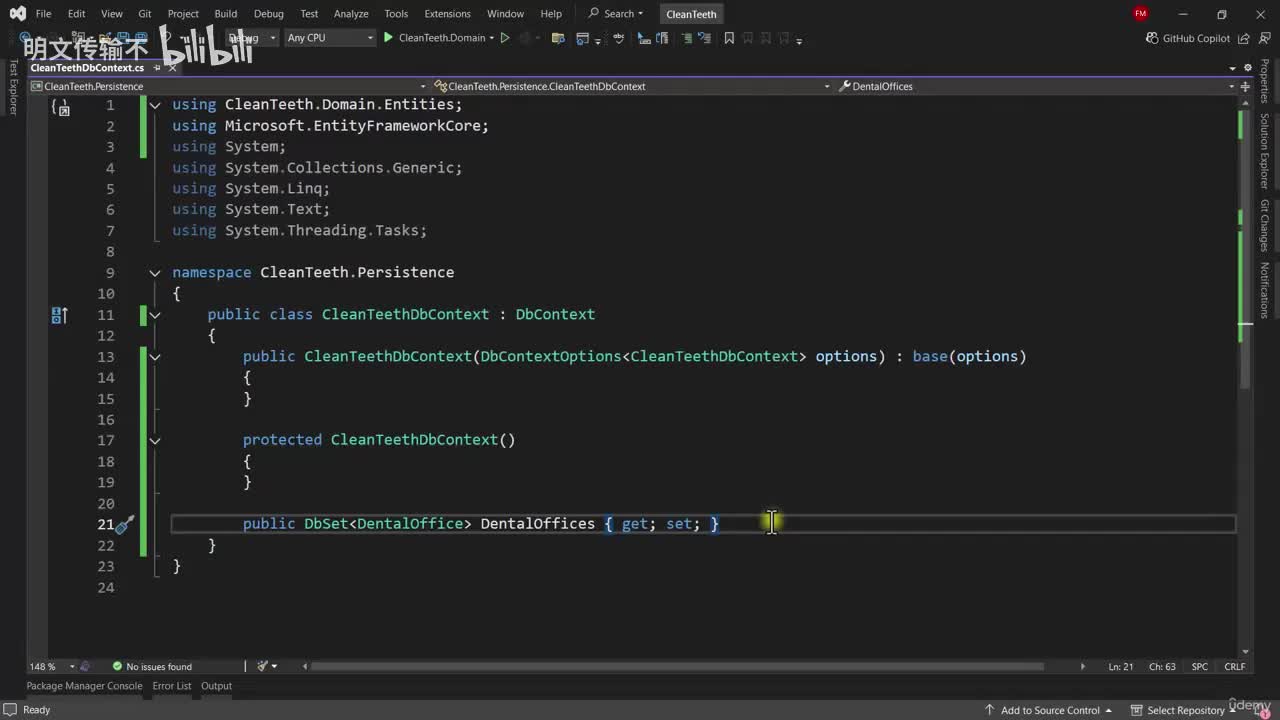Switch to the Error List tab
Screen dimensions: 1280x720
(x=171, y=686)
